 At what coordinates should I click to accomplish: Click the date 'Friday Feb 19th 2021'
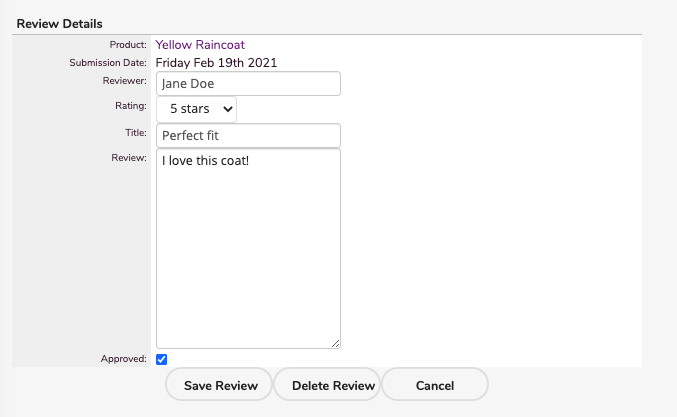point(216,63)
